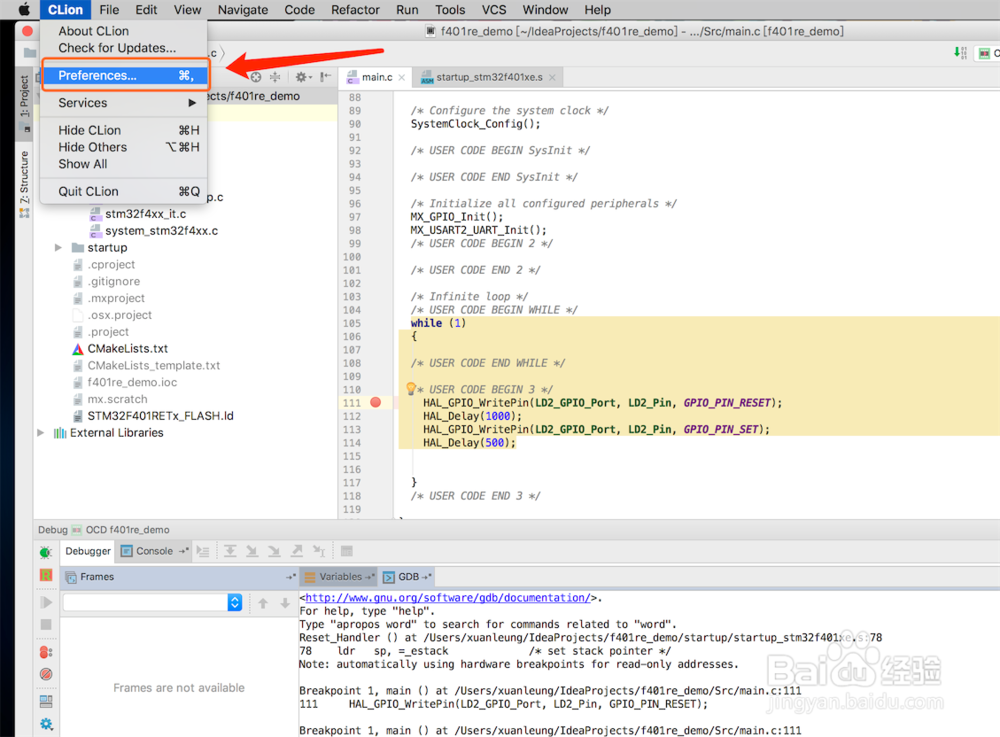Click Force Step Into icon
Viewport: 1000px width, 737px height.
click(274, 551)
